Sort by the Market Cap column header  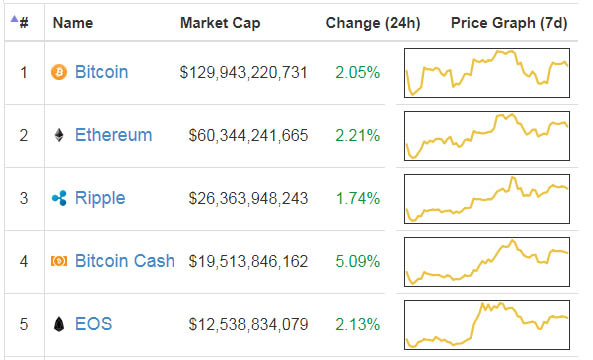(x=220, y=23)
